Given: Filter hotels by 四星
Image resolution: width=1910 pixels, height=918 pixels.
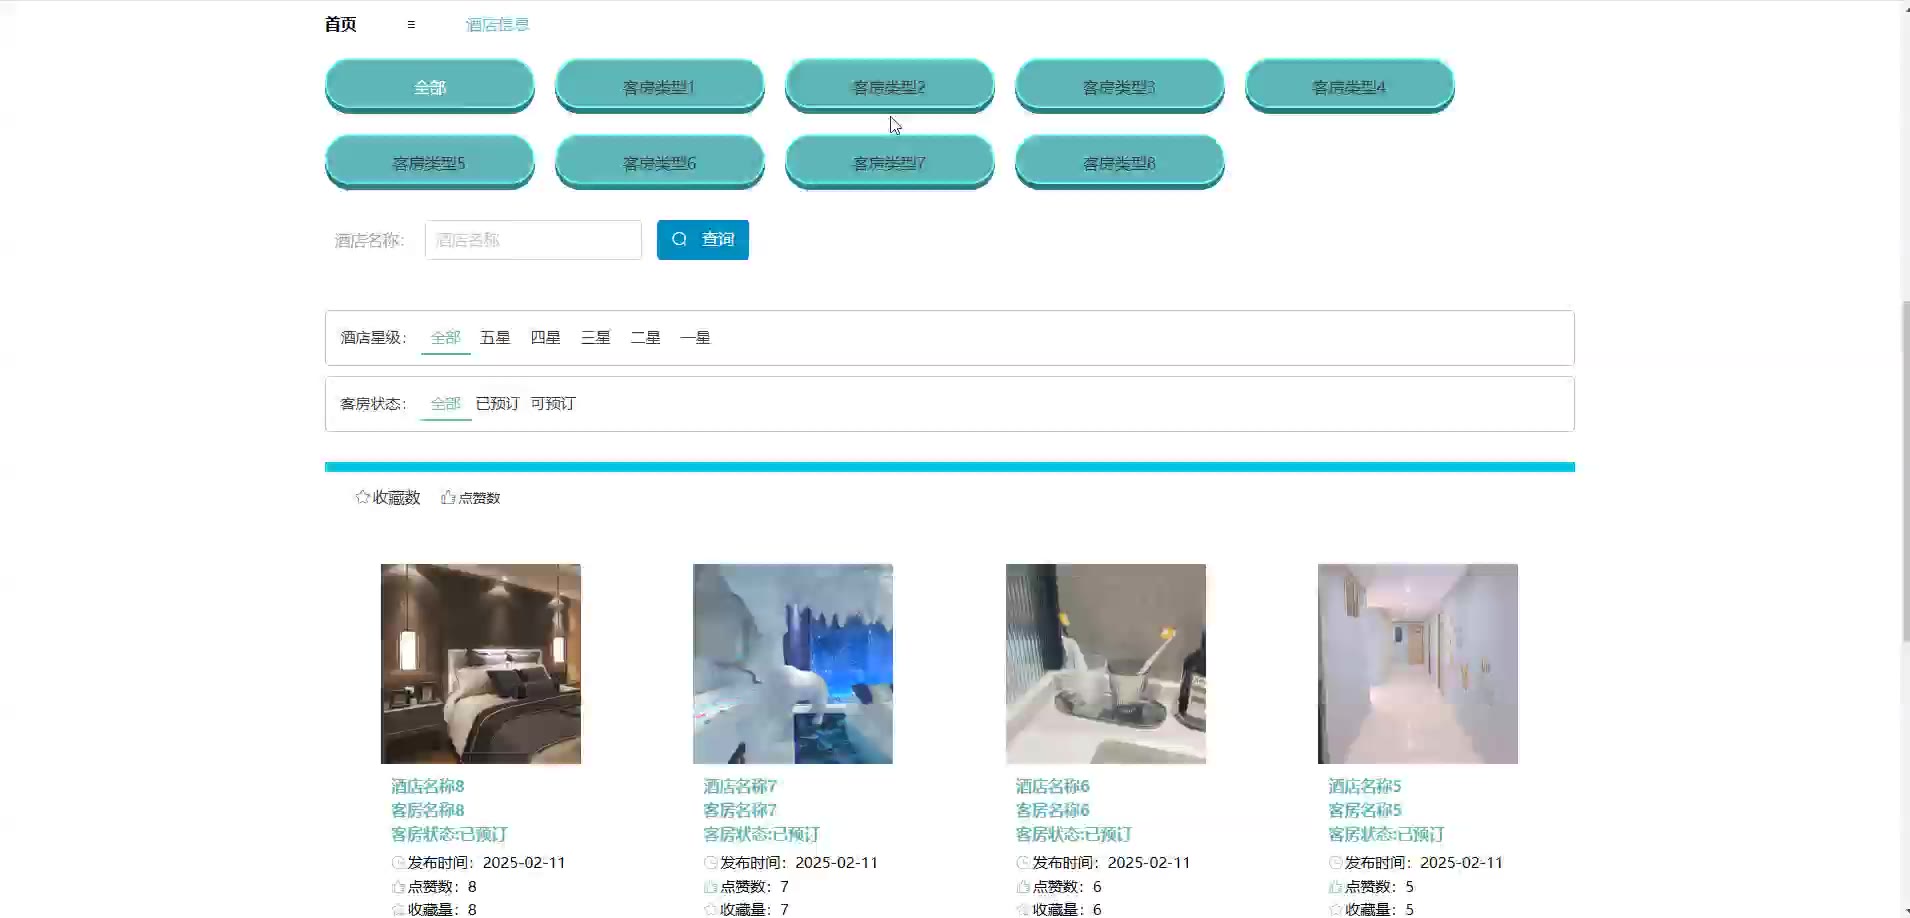Looking at the screenshot, I should click(545, 338).
